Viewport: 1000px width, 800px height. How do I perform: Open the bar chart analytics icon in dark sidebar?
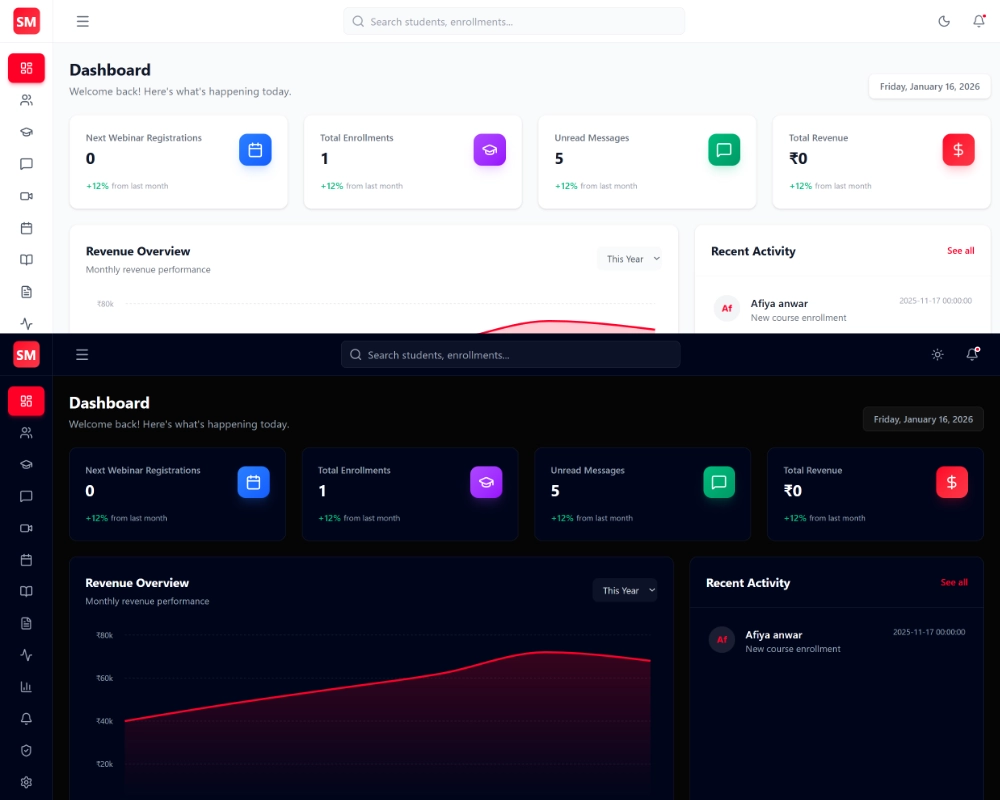click(26, 687)
